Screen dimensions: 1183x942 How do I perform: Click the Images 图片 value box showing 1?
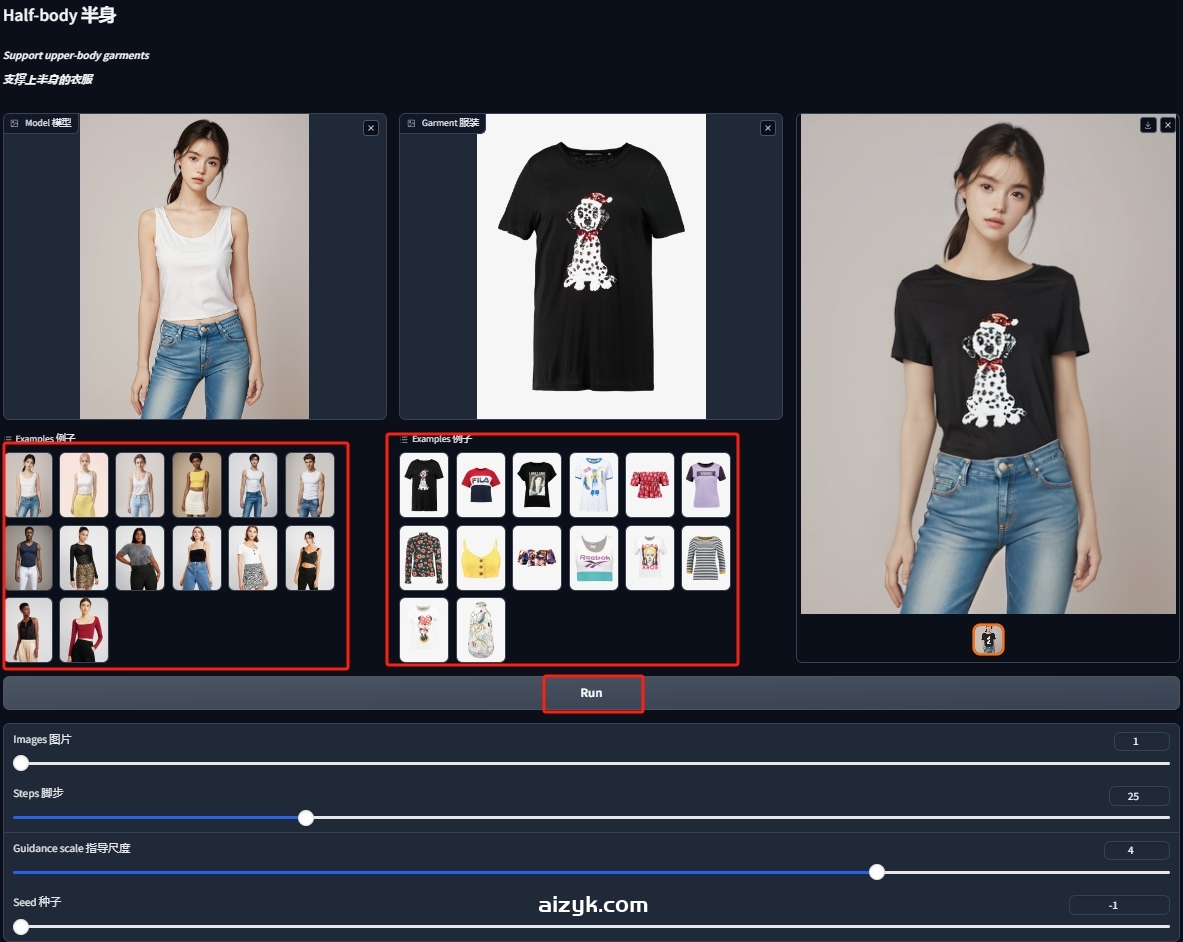click(x=1140, y=741)
